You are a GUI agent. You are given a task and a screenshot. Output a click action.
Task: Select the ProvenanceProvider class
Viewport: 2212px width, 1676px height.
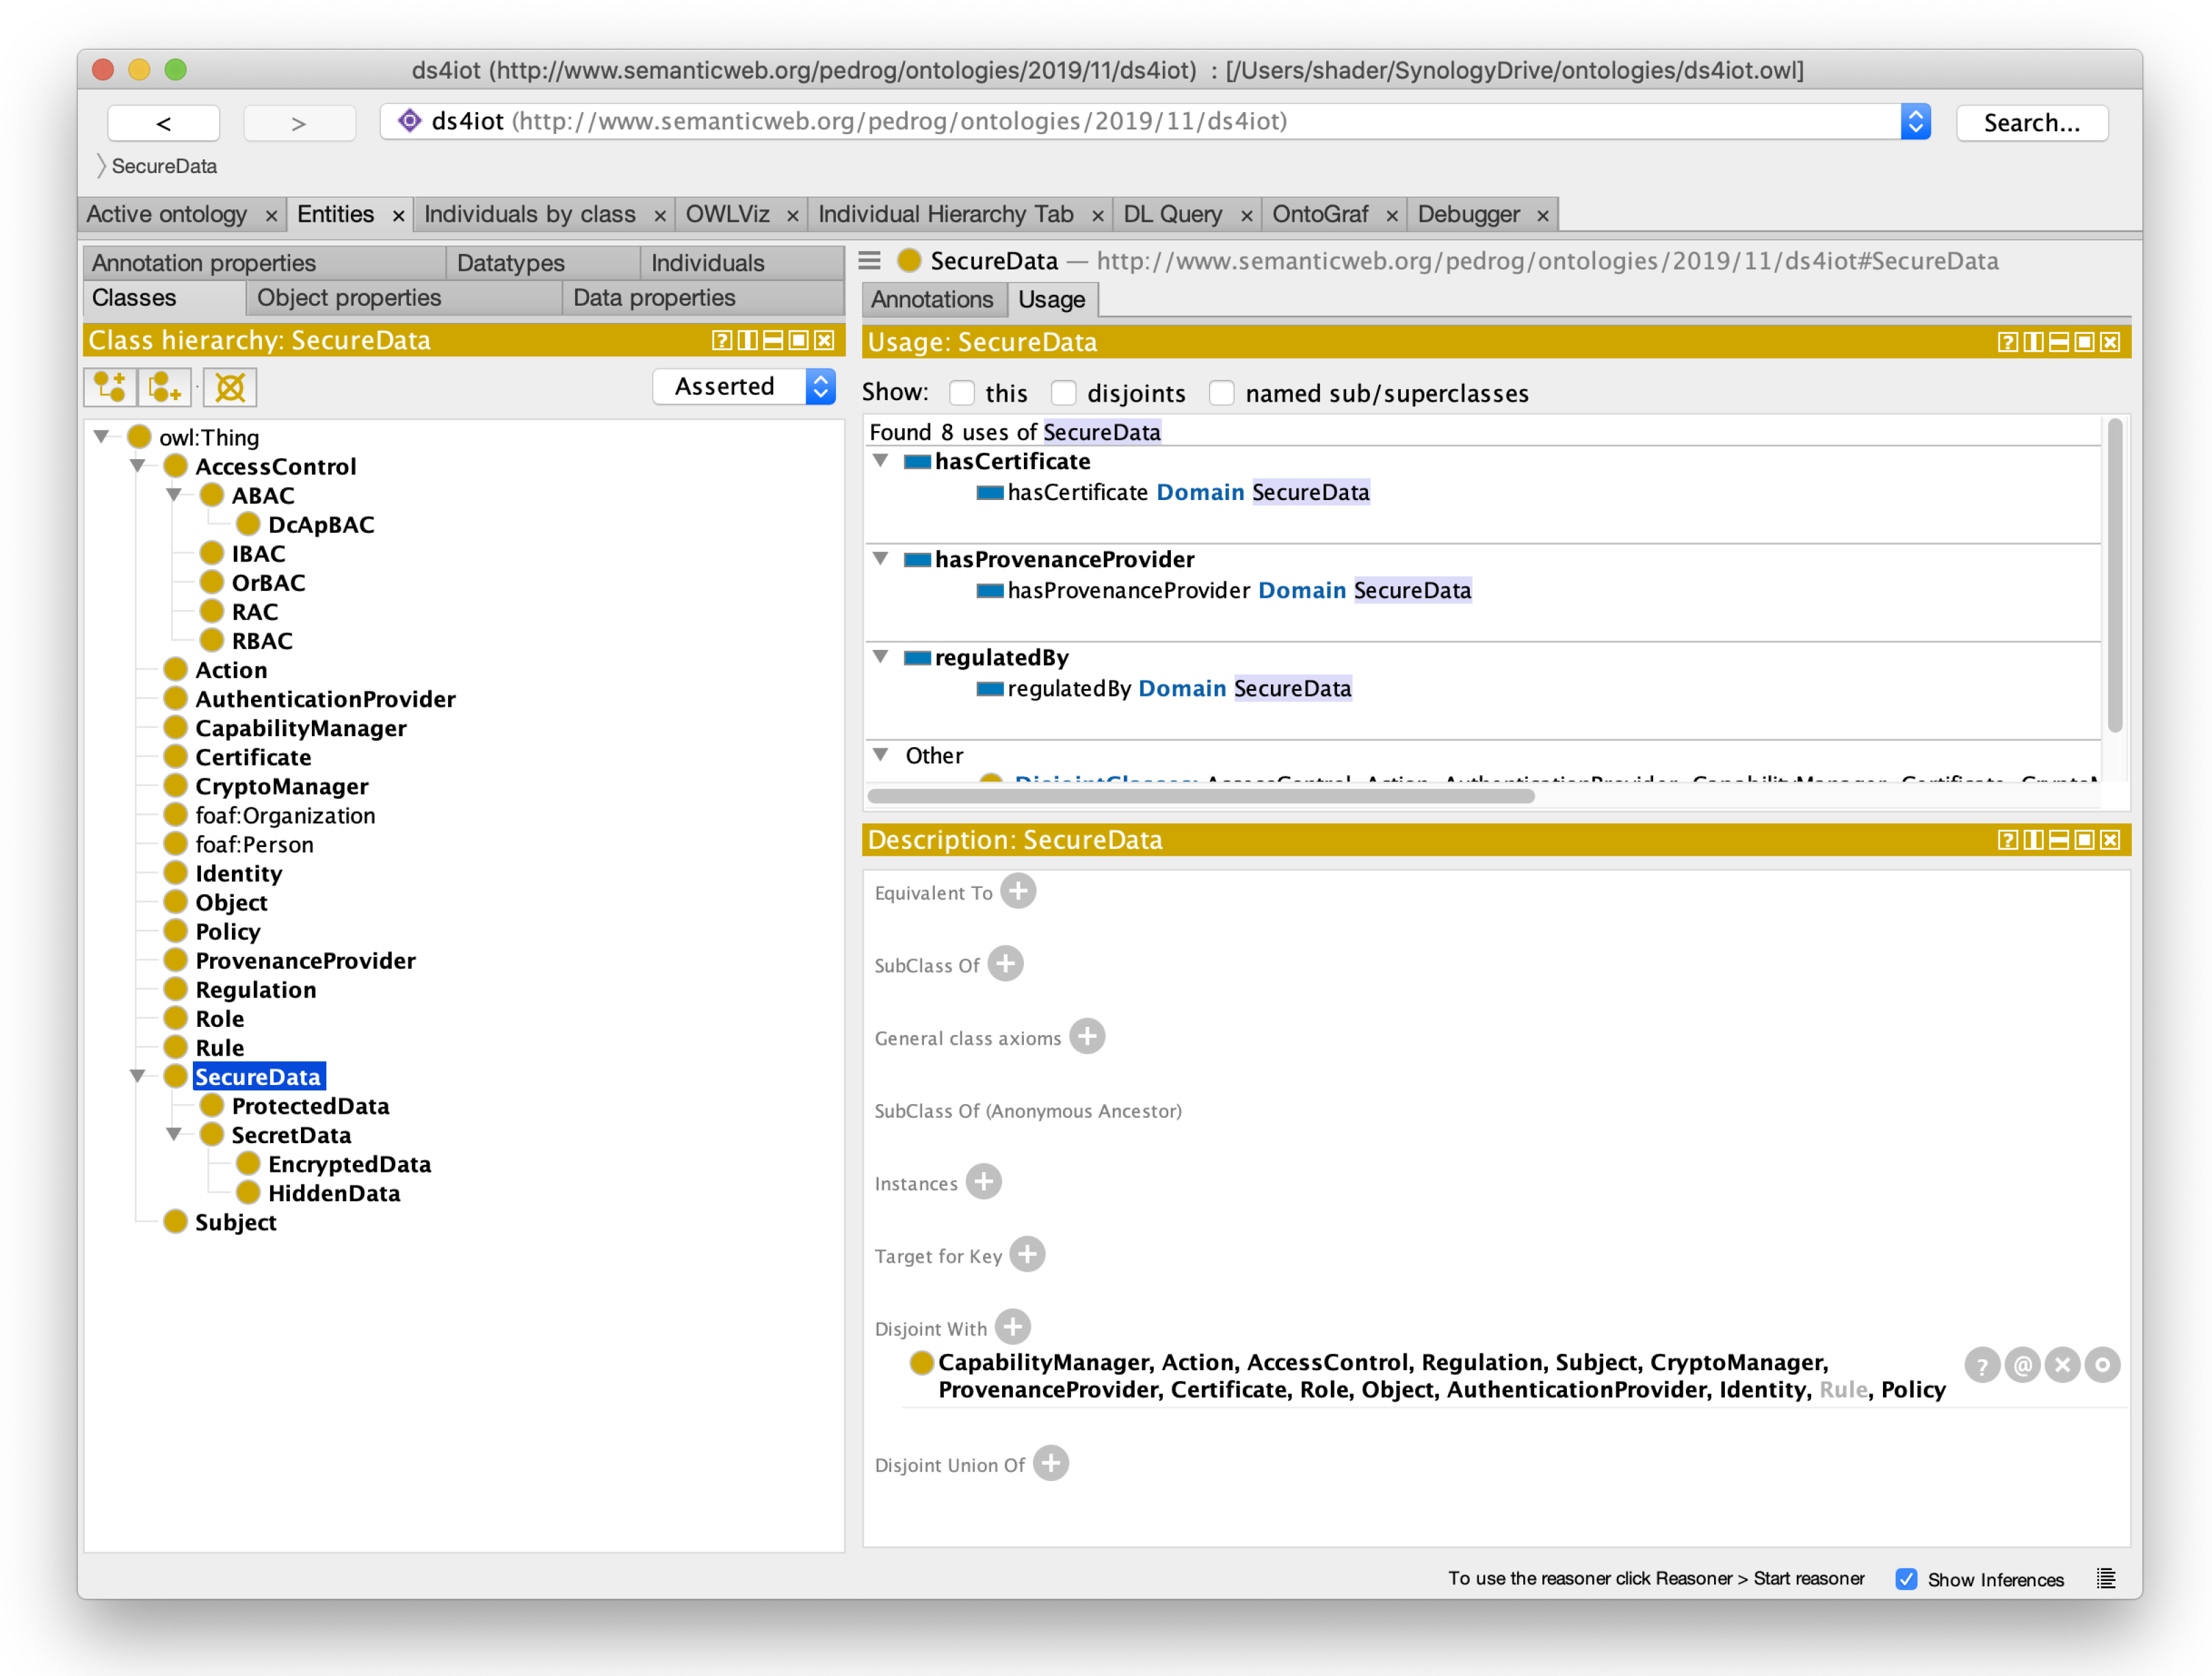tap(305, 960)
